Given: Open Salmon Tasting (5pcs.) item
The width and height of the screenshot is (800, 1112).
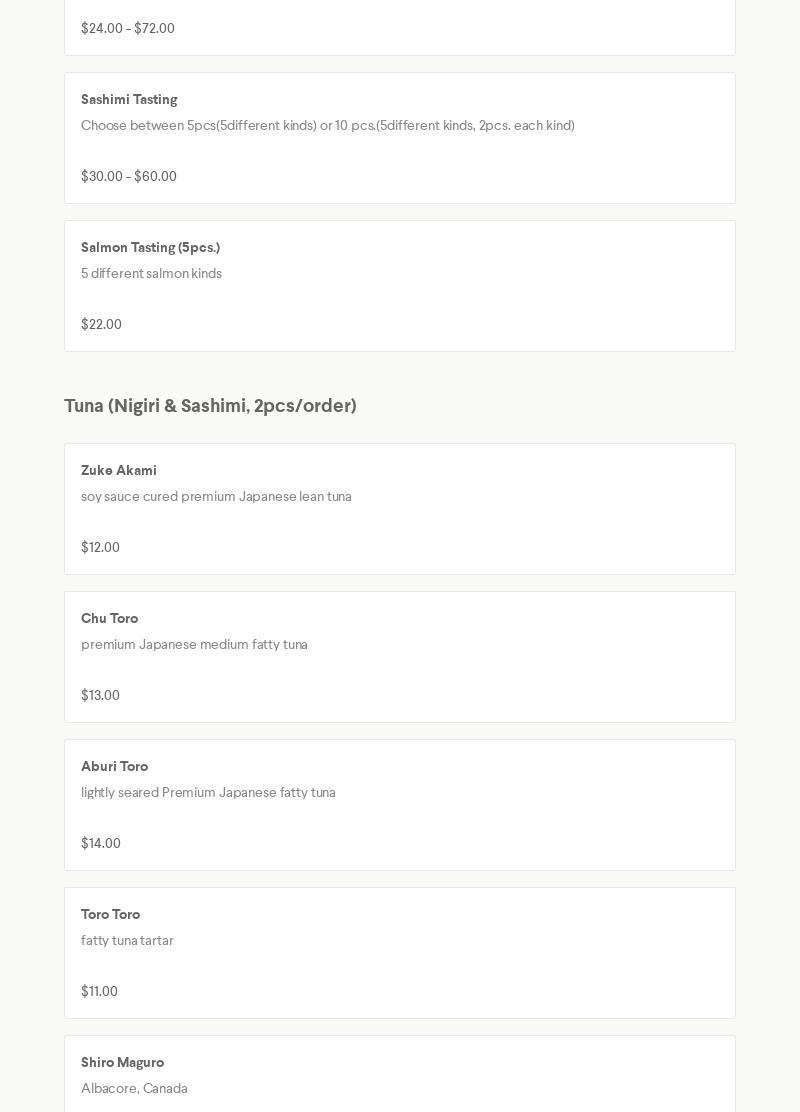Looking at the screenshot, I should coord(150,248).
